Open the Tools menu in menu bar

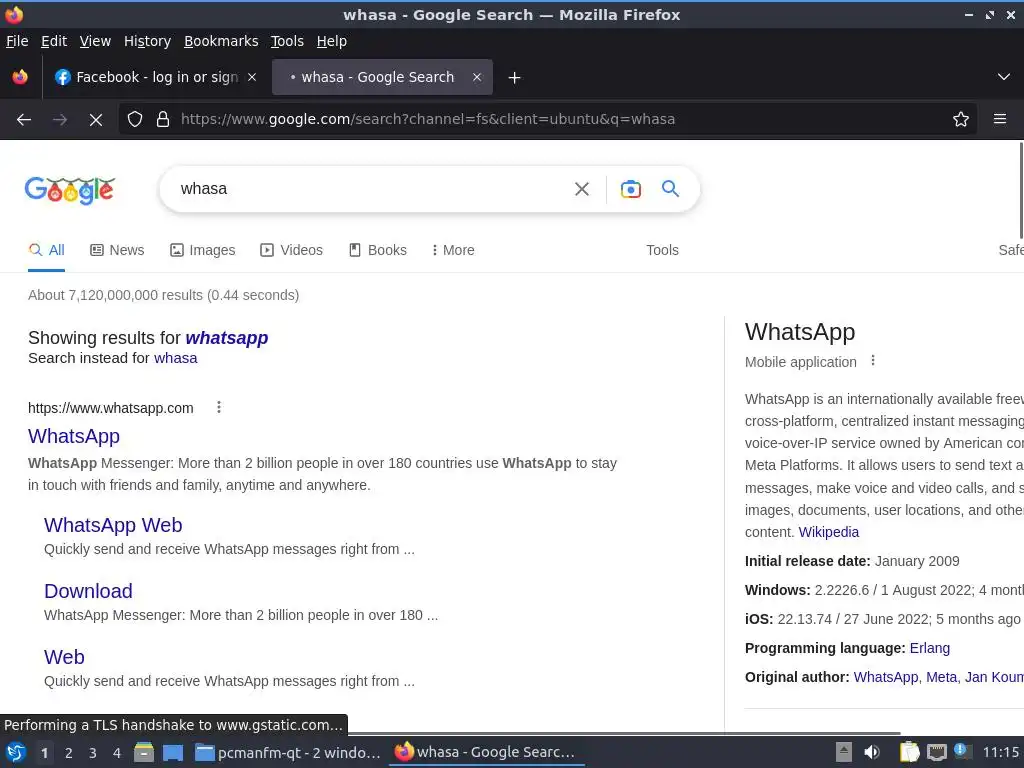pyautogui.click(x=287, y=41)
